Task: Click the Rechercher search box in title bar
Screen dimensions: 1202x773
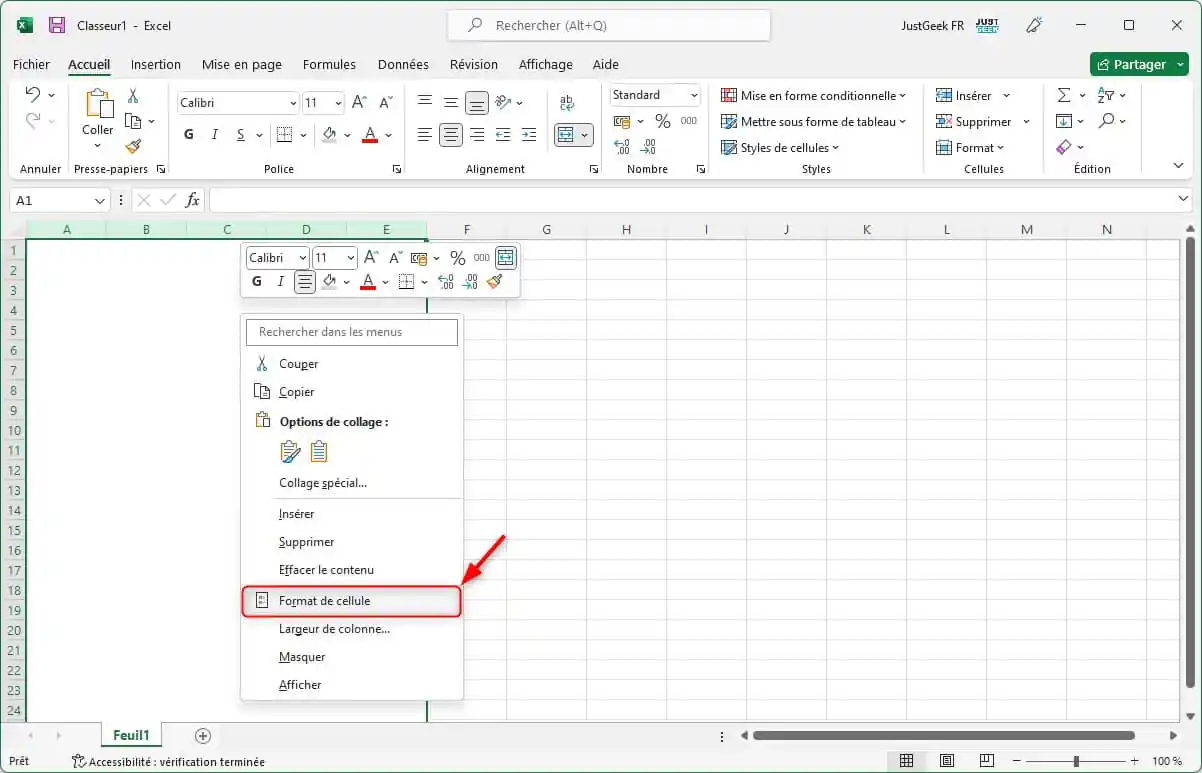Action: 609,25
